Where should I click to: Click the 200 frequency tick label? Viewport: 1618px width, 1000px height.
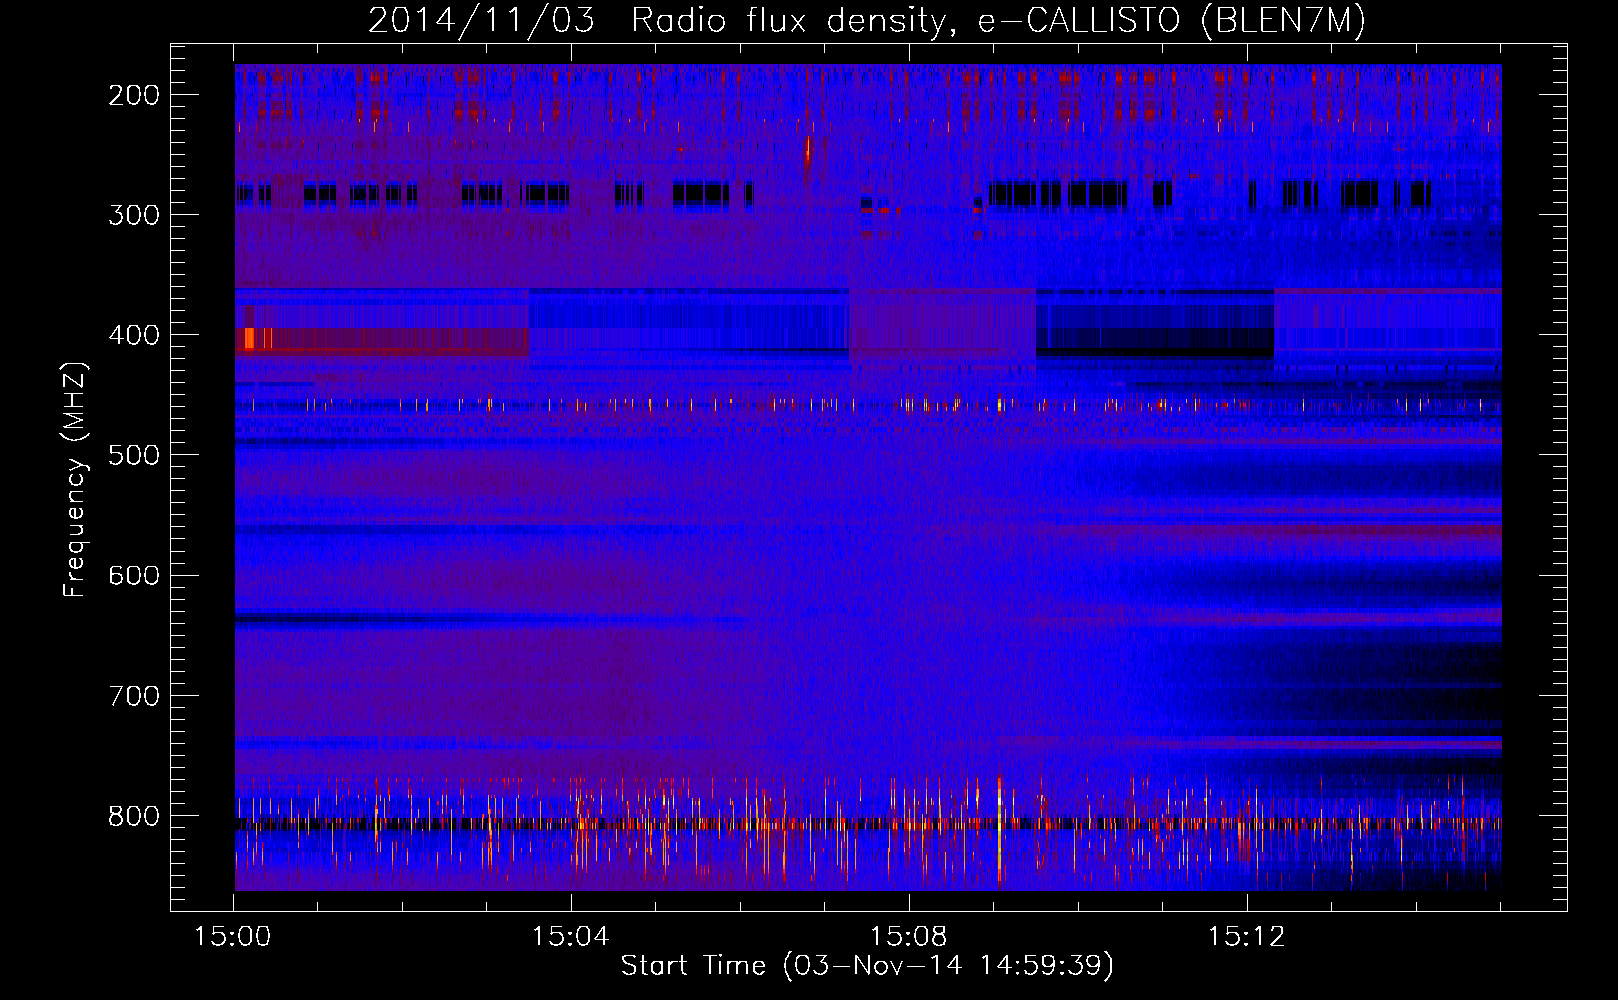tap(134, 95)
